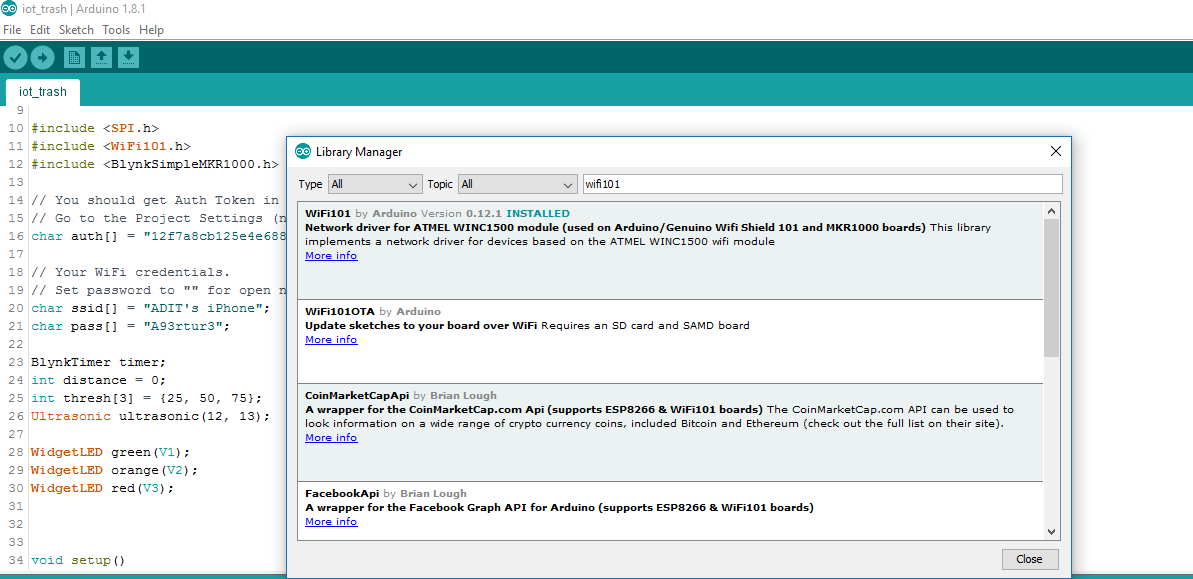Expand the Type dropdown
The height and width of the screenshot is (579, 1193).
374,184
